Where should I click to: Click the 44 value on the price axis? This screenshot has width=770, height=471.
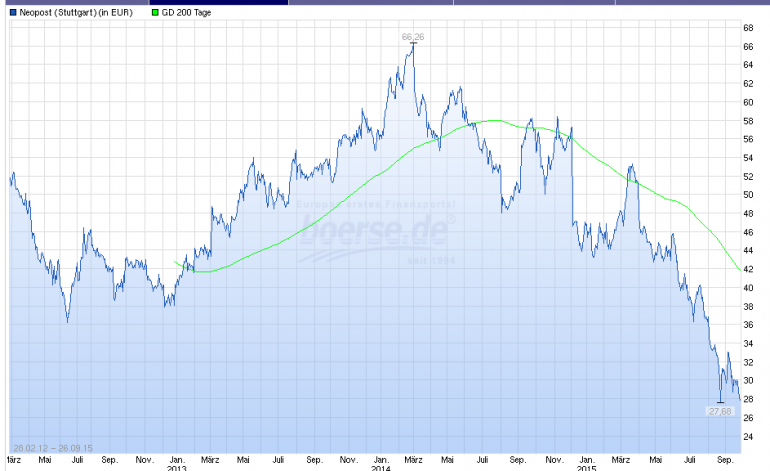748,250
